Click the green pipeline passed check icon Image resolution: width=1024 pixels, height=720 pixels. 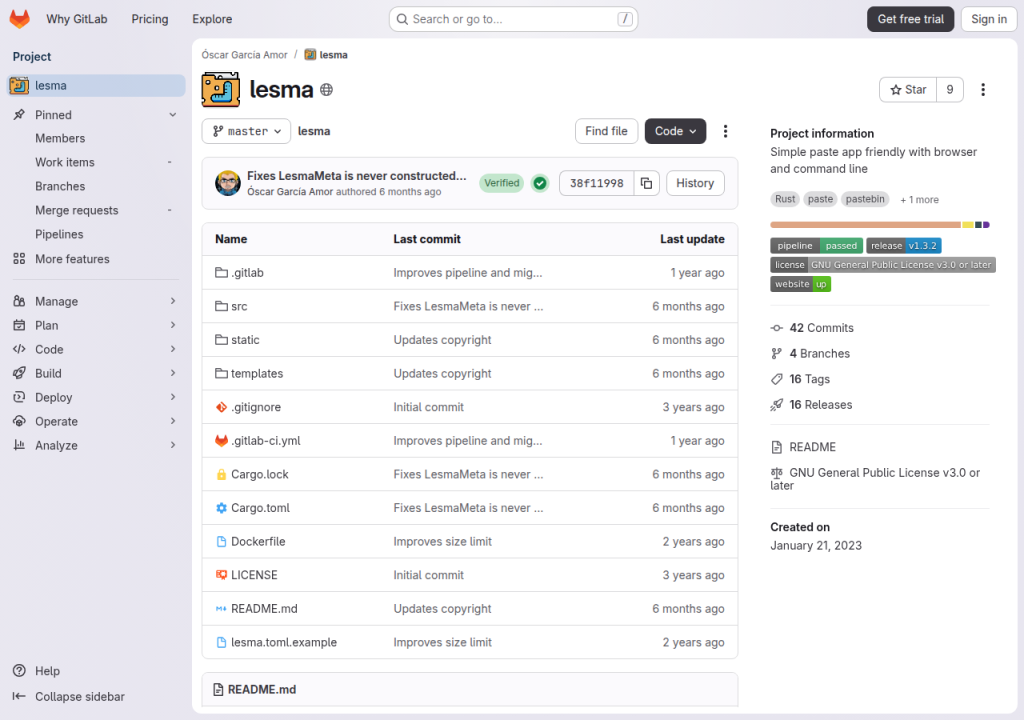(x=540, y=184)
